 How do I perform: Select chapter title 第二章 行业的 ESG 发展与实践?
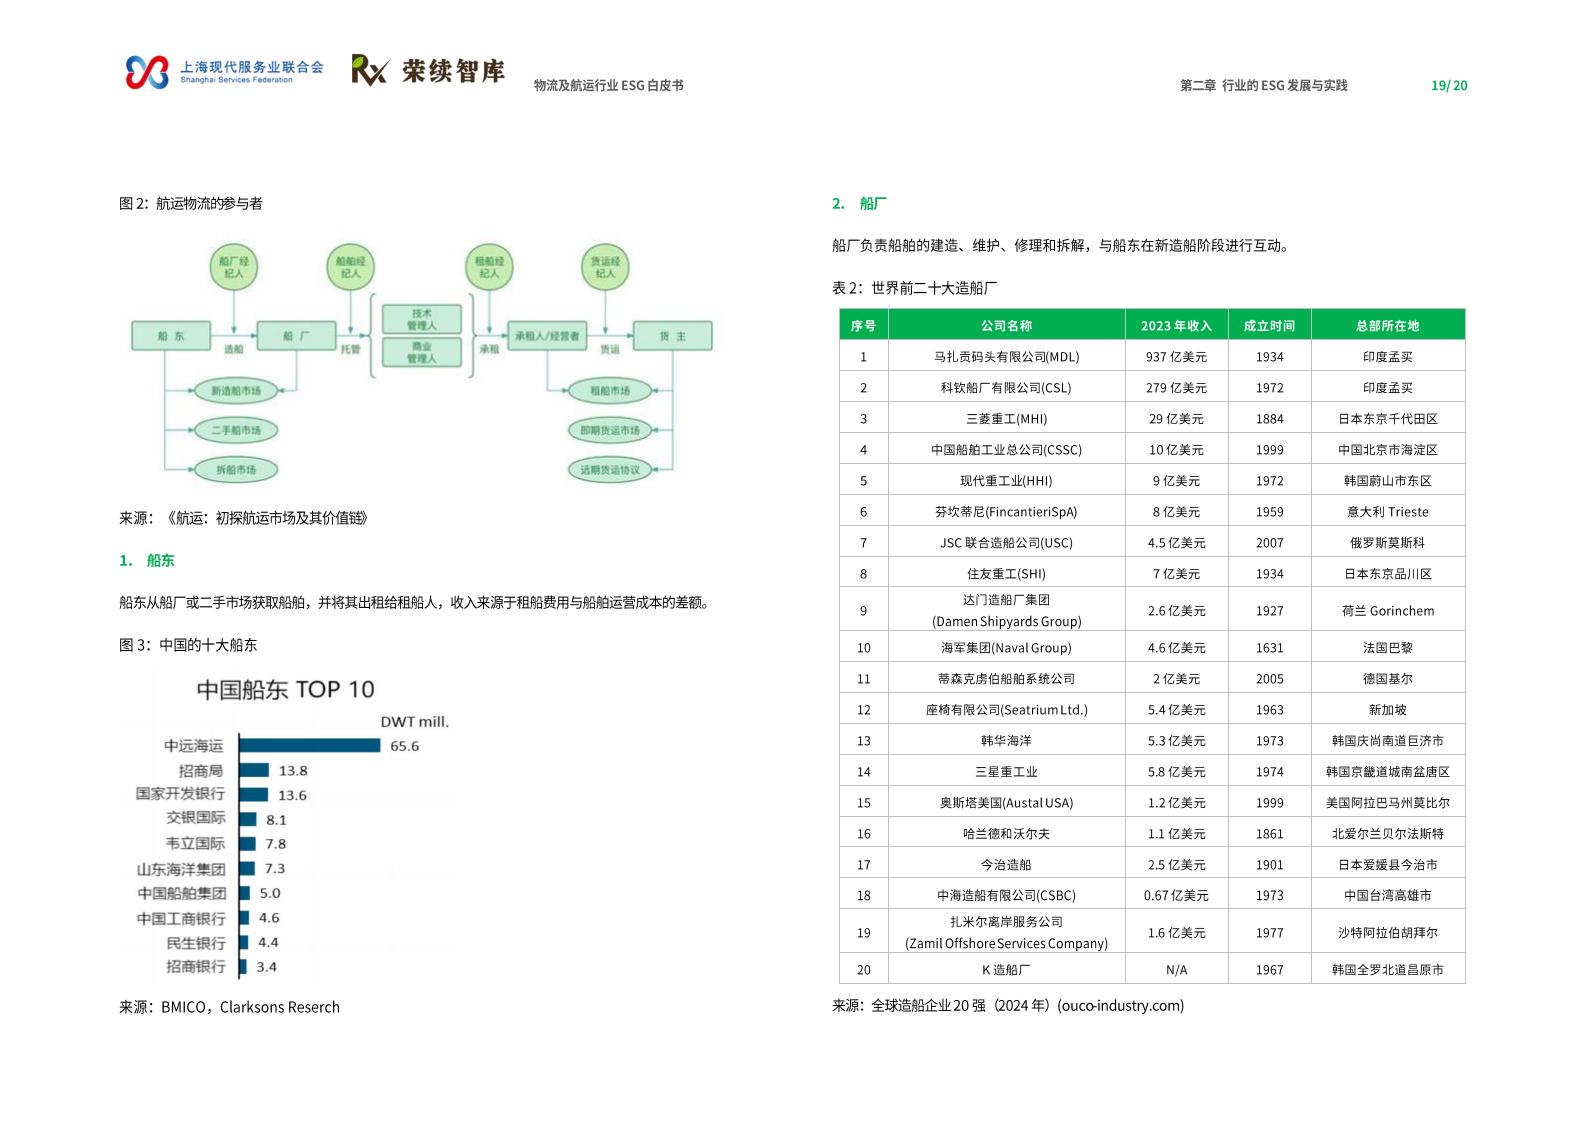1264,86
